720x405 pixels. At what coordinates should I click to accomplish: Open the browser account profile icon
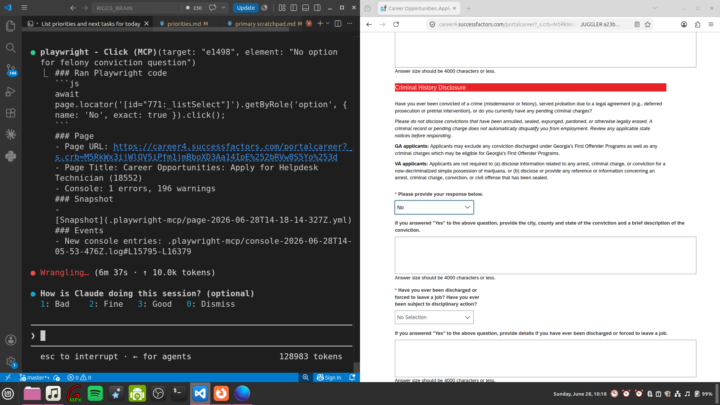(684, 24)
